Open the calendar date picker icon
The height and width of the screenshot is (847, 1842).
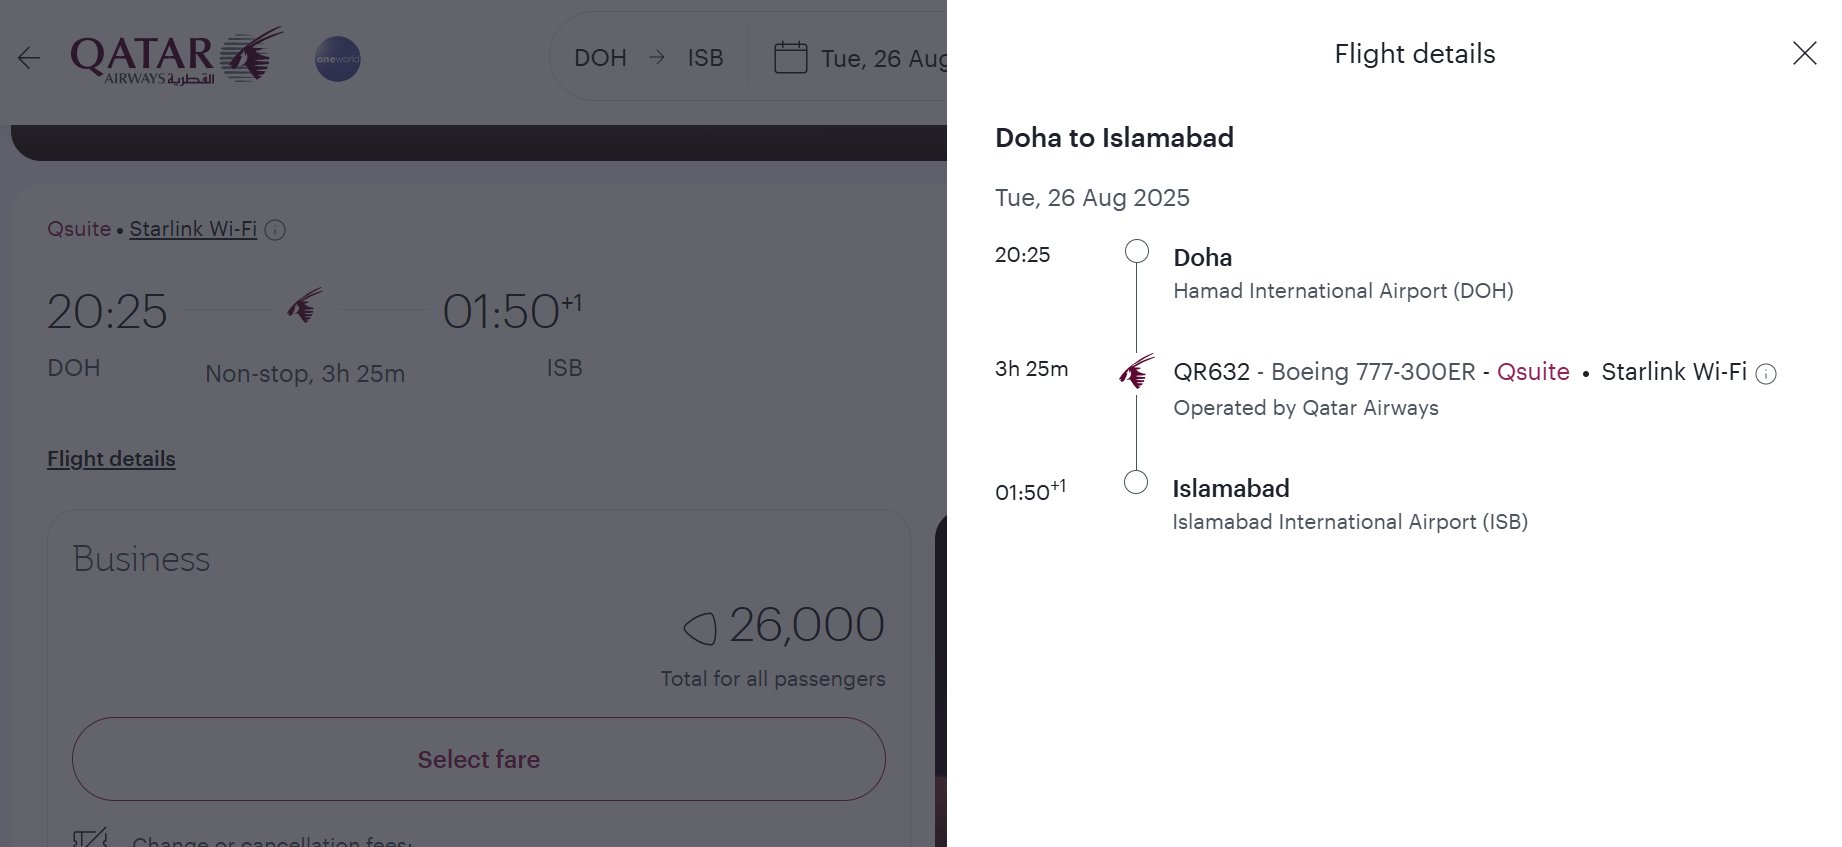tap(790, 57)
